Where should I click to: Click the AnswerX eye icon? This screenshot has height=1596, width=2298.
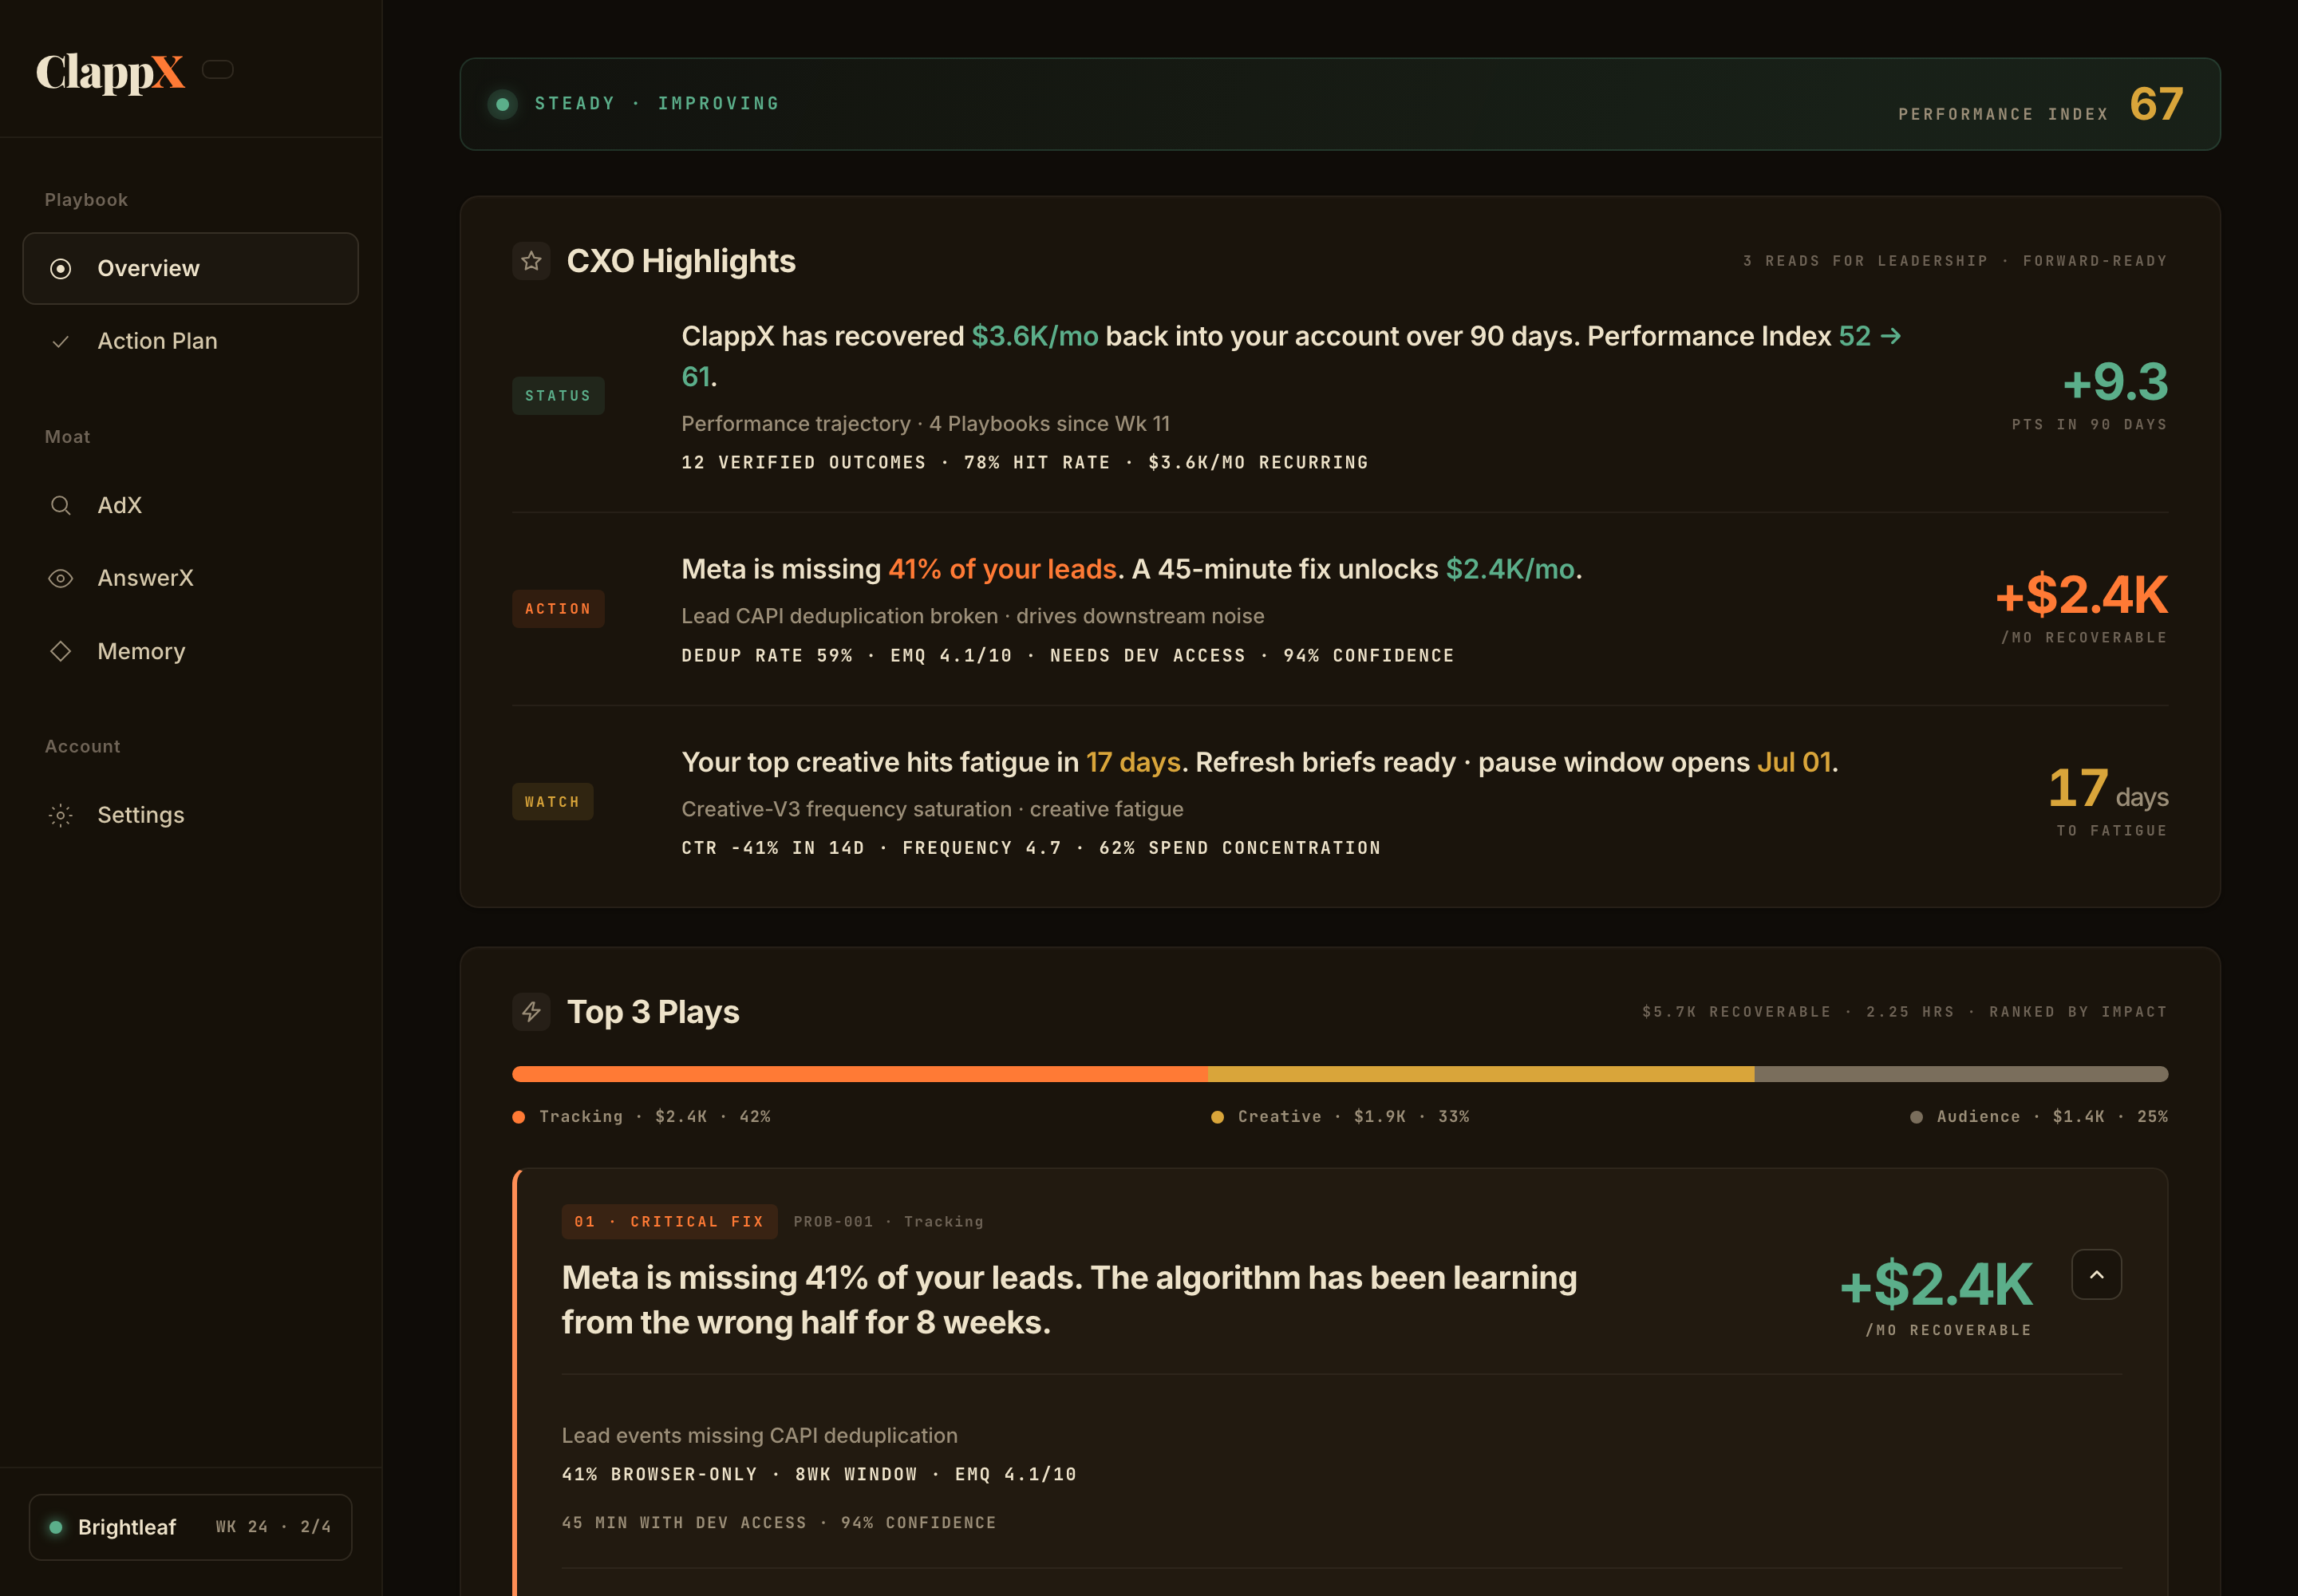coord(61,578)
